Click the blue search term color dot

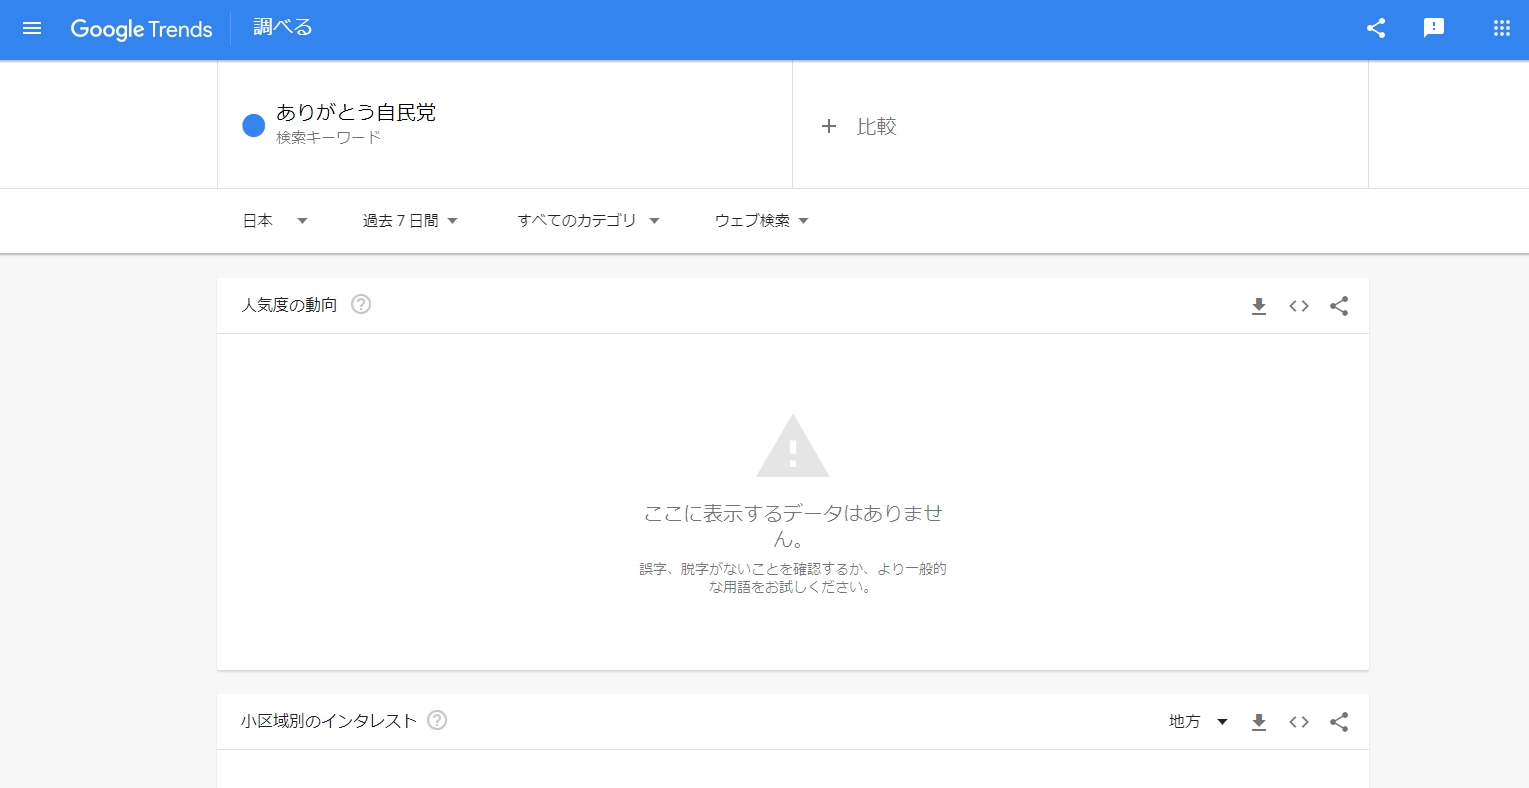(254, 125)
